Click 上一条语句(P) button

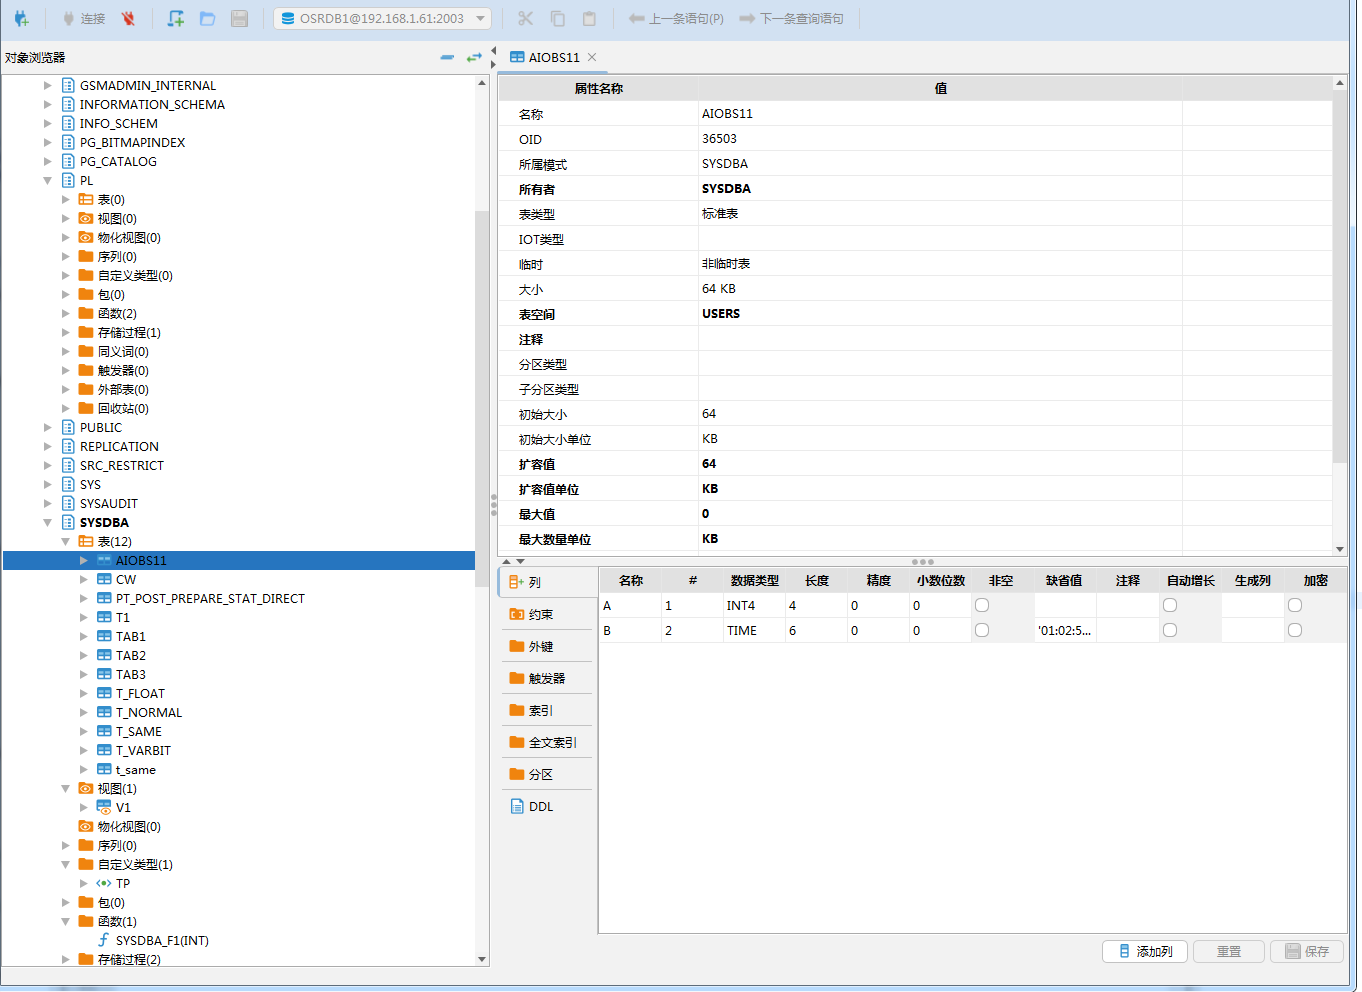coord(677,19)
